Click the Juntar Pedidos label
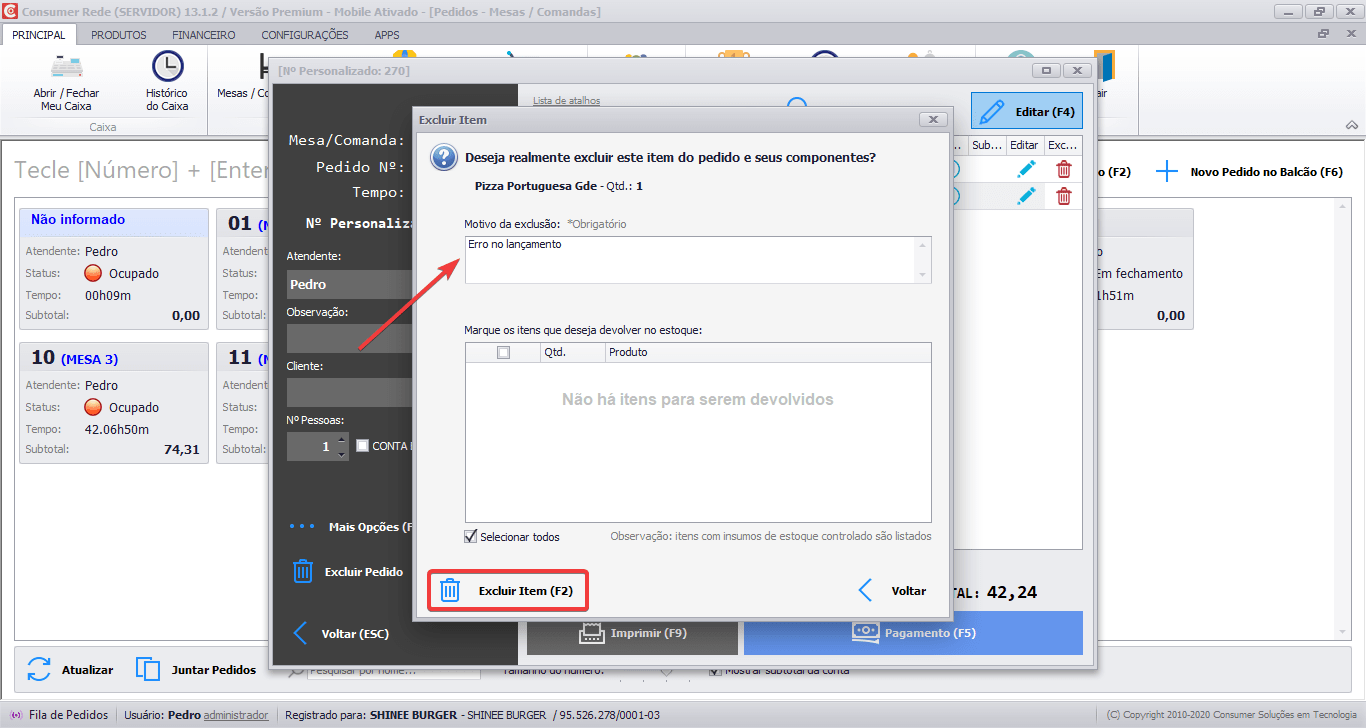This screenshot has height=728, width=1366. tap(214, 670)
